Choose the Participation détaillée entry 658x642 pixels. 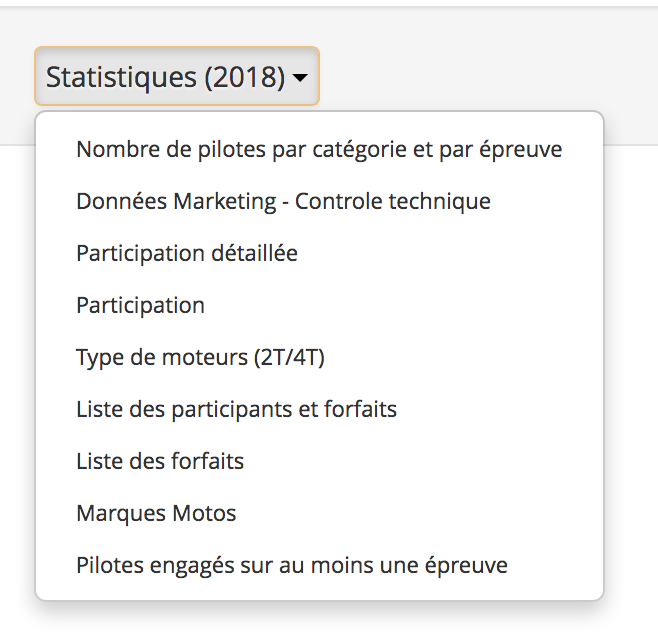click(187, 254)
